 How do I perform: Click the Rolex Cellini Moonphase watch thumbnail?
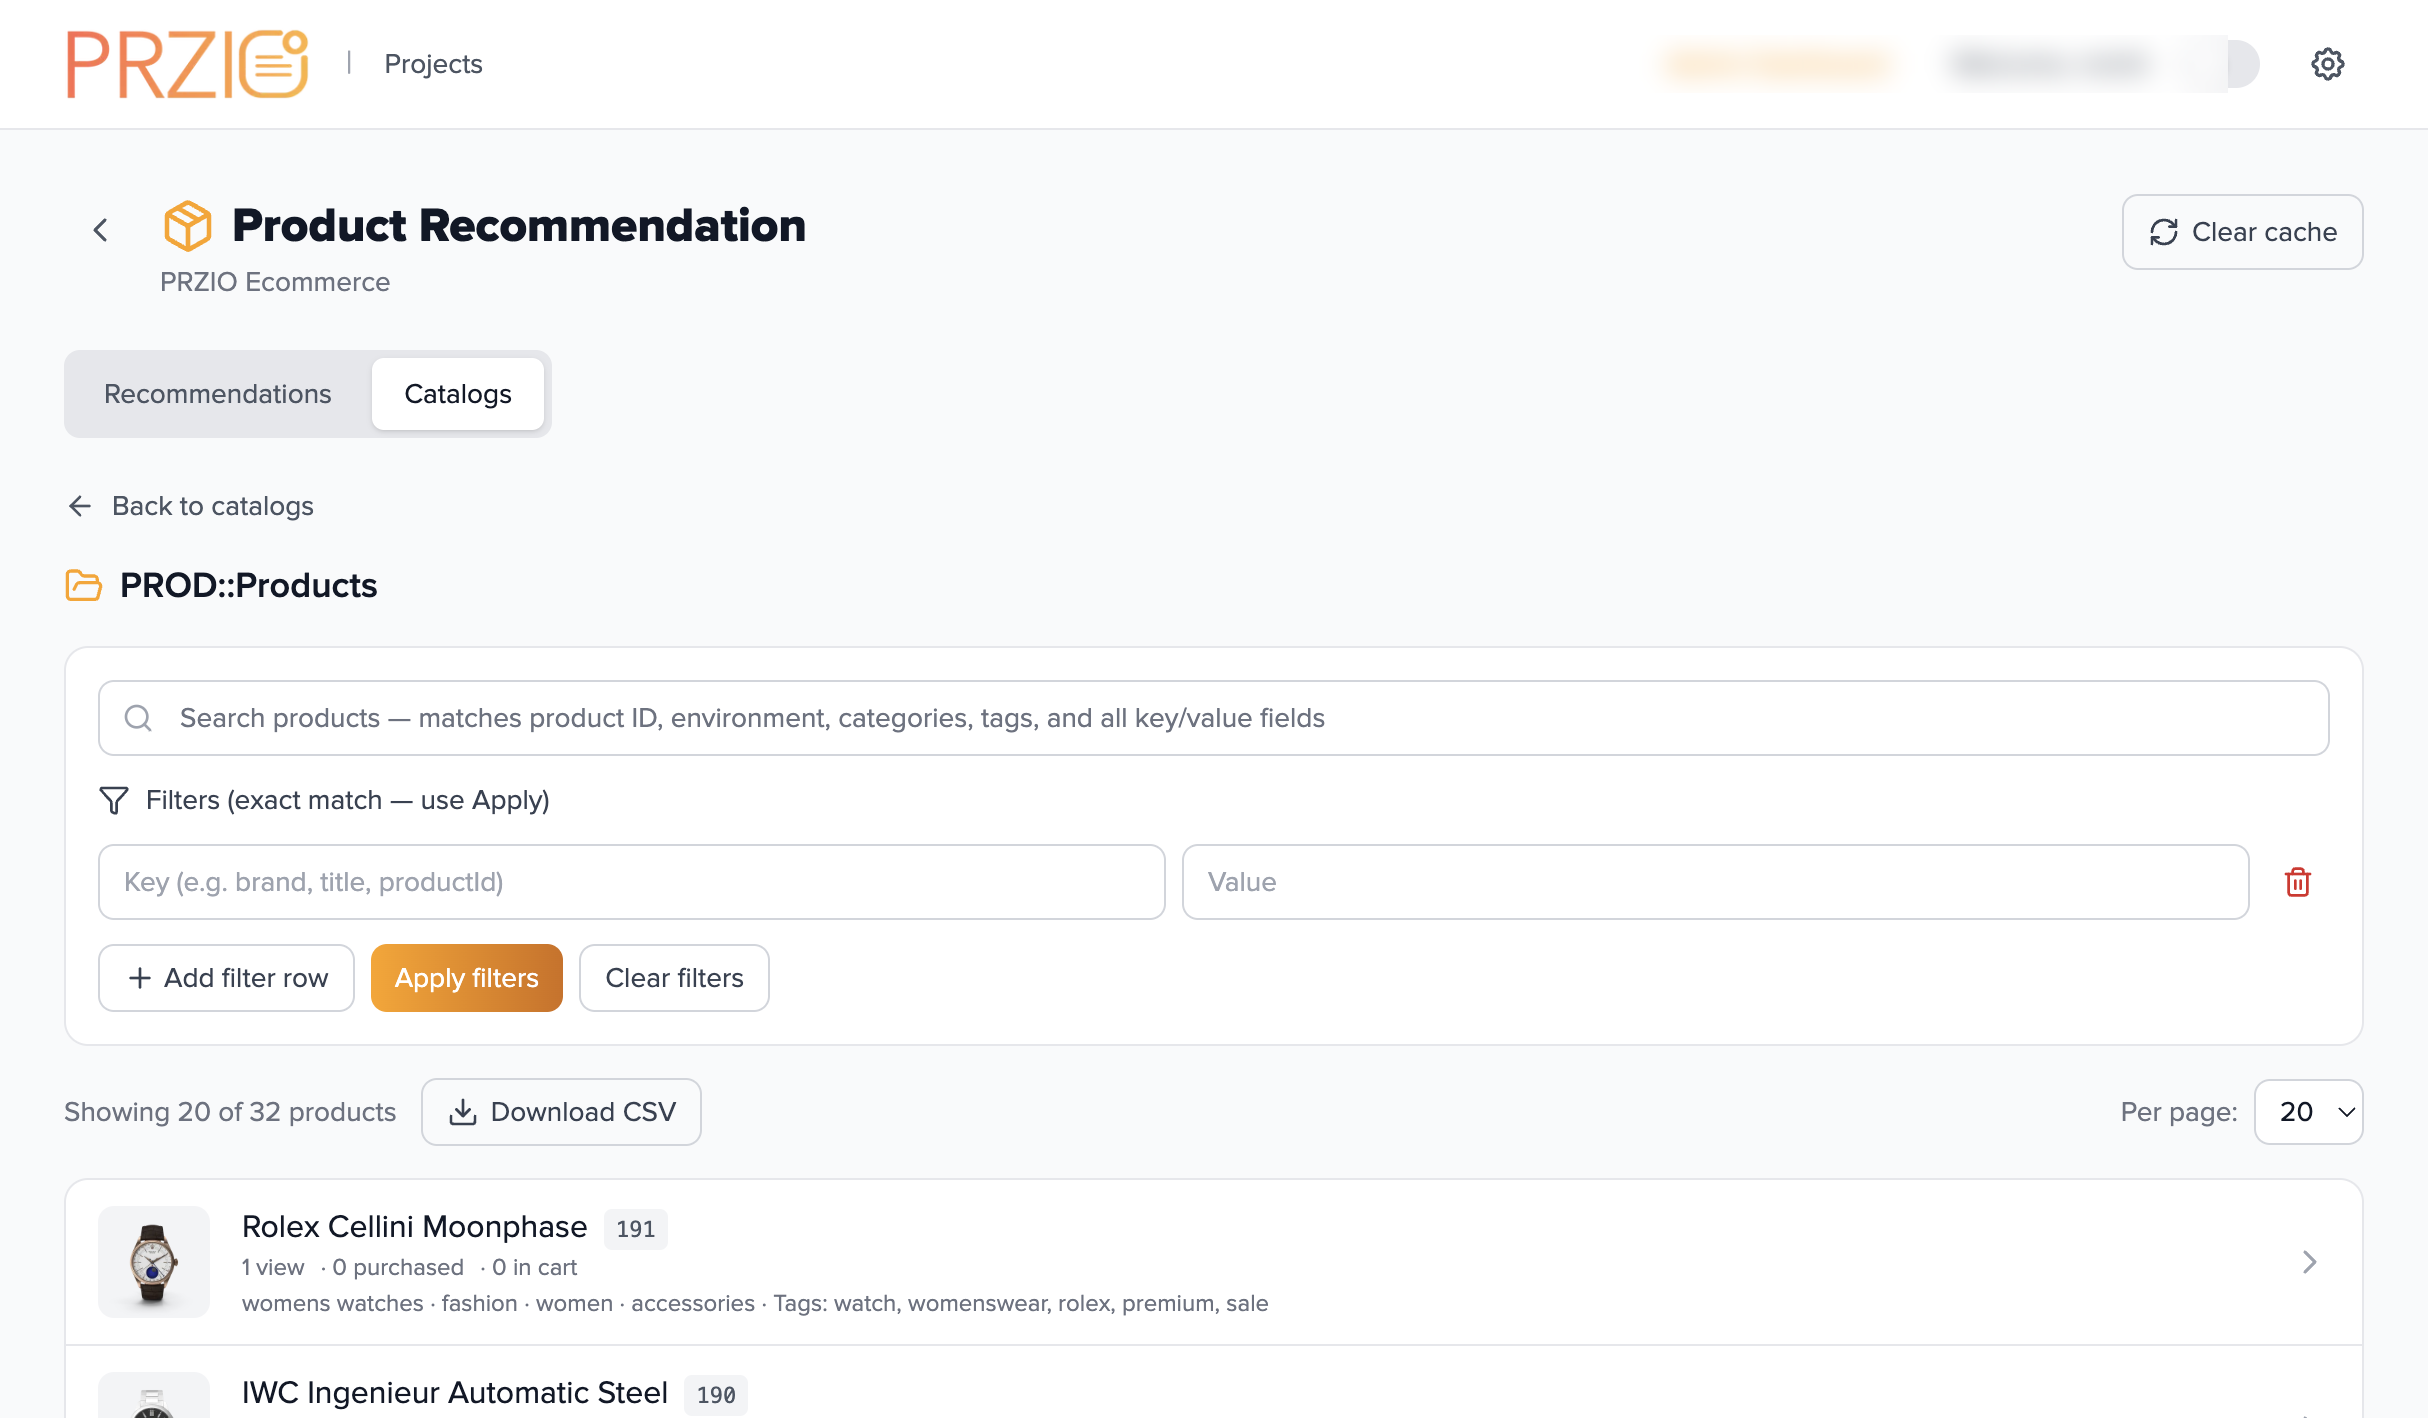(154, 1262)
